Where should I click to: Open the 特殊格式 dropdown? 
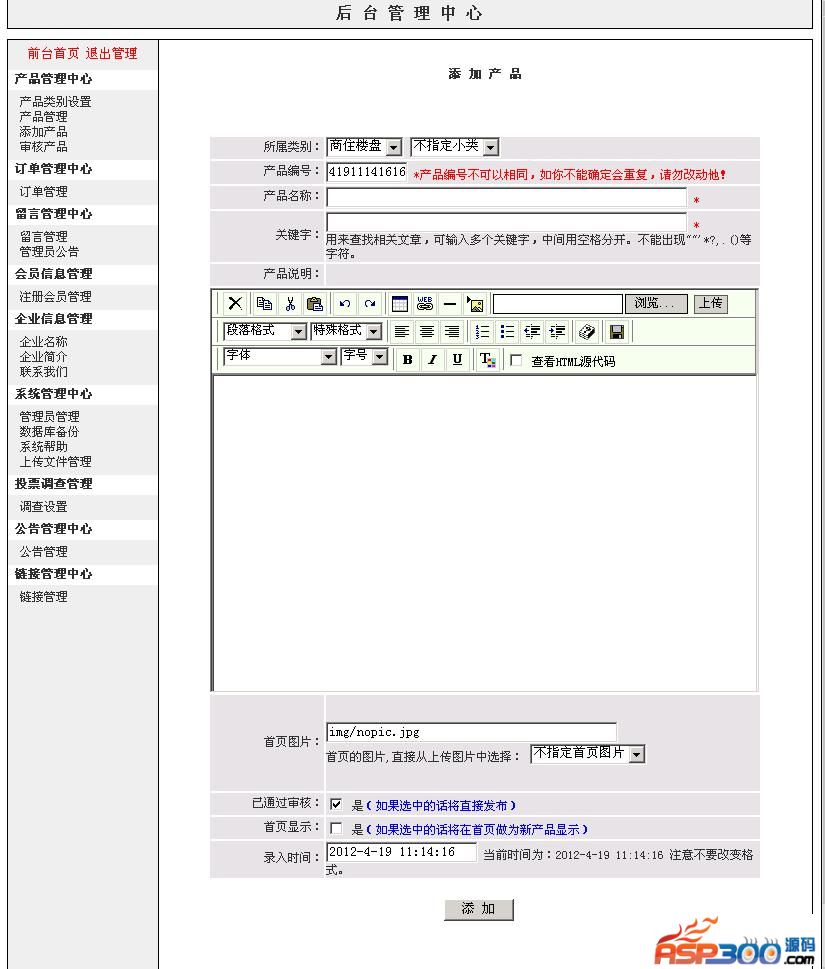[x=346, y=331]
